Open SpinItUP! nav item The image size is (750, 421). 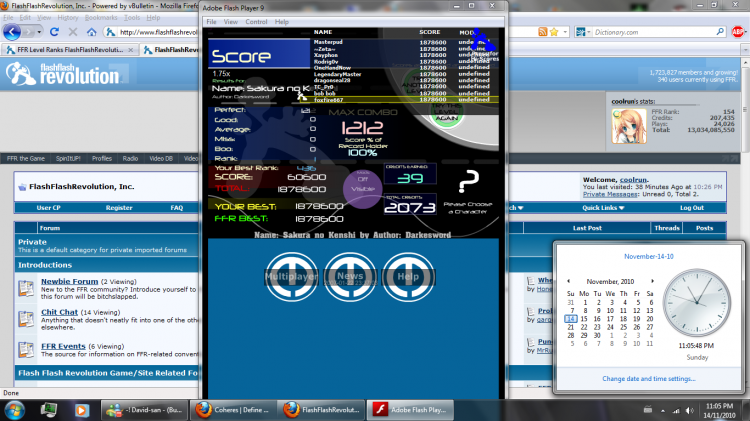tap(68, 158)
